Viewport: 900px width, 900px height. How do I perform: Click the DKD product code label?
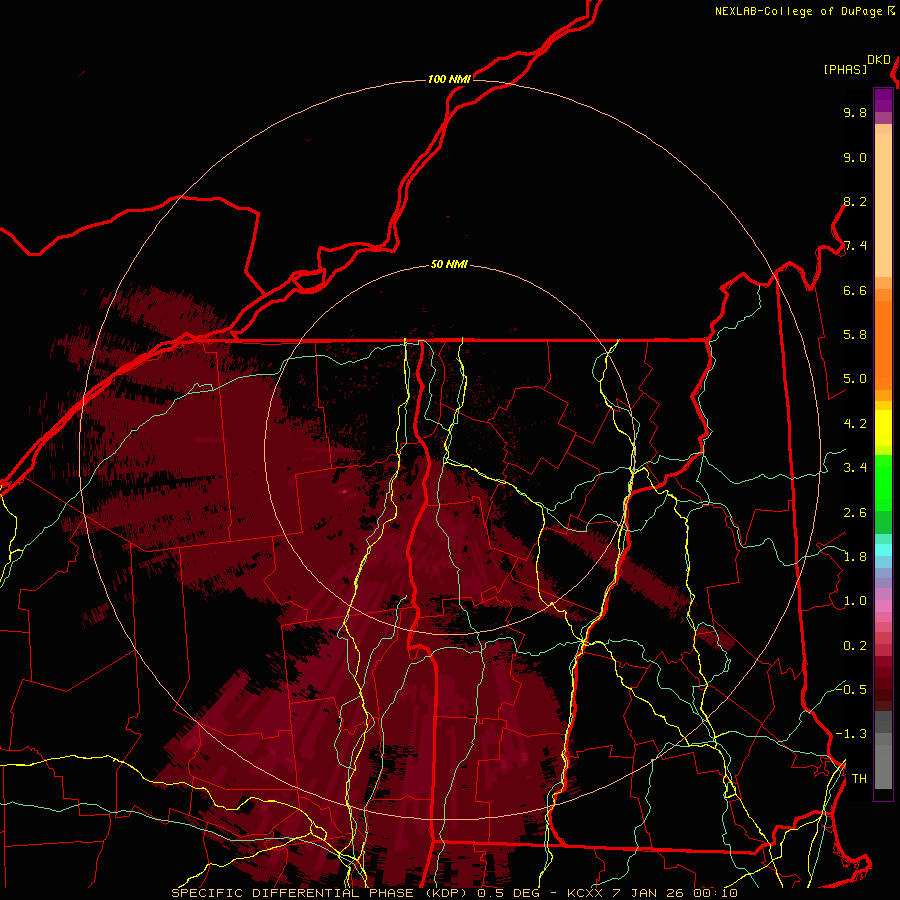879,60
